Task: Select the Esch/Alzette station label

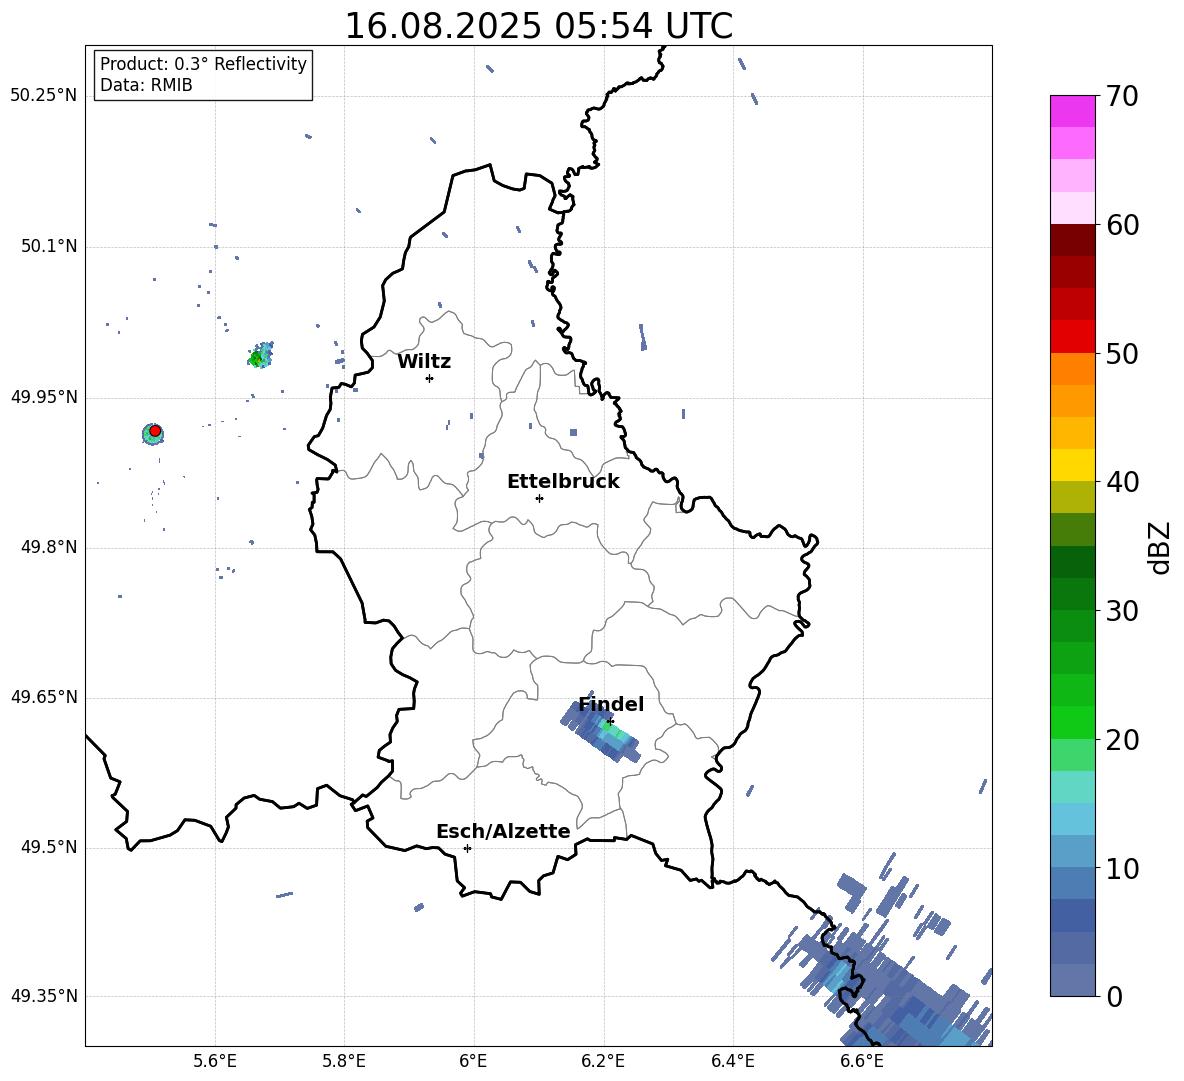Action: coord(503,831)
